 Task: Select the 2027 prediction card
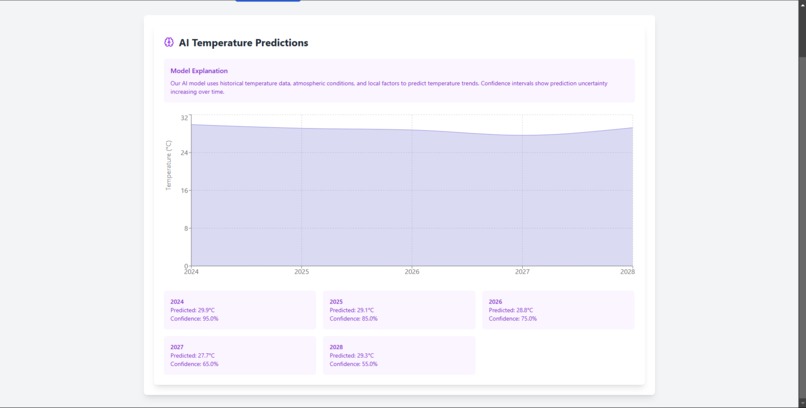(240, 355)
